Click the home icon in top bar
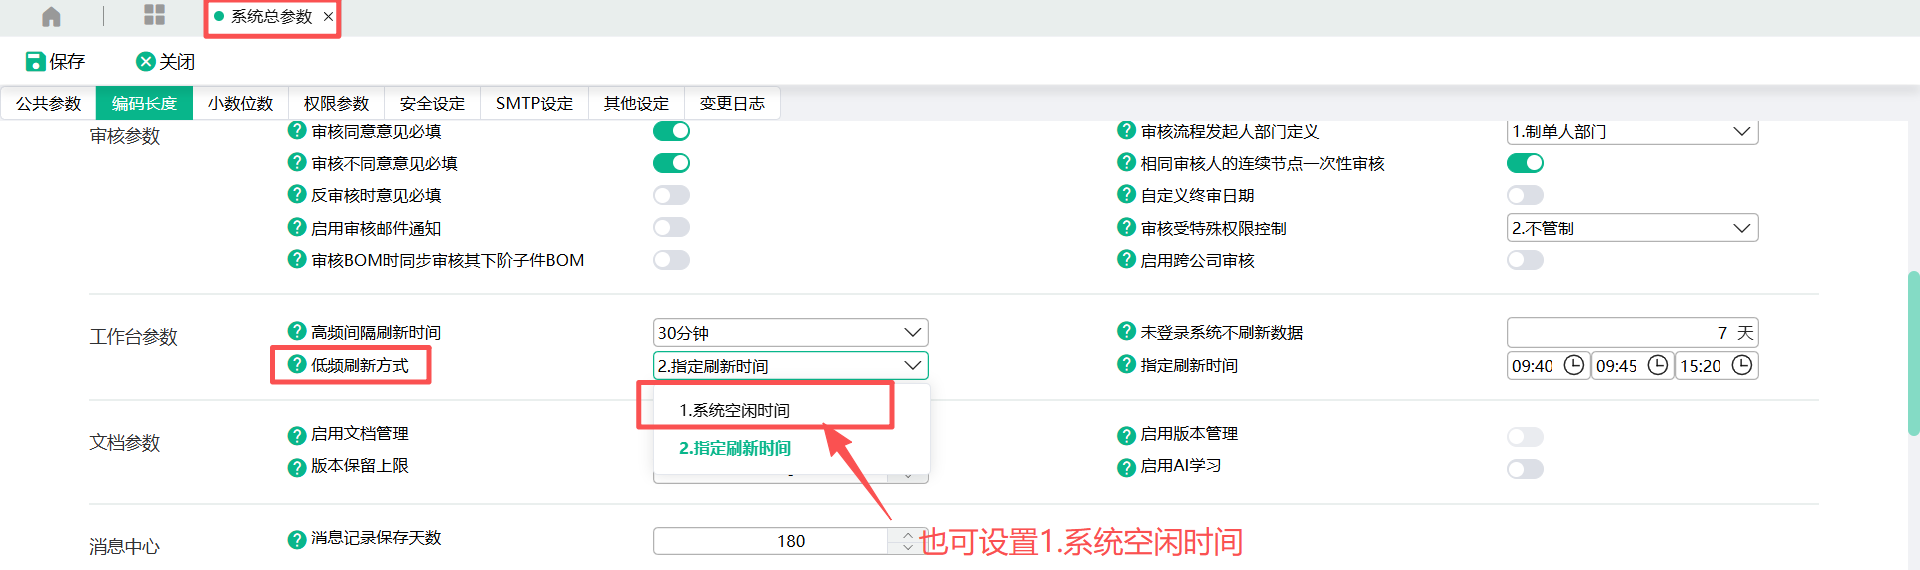 (x=51, y=16)
